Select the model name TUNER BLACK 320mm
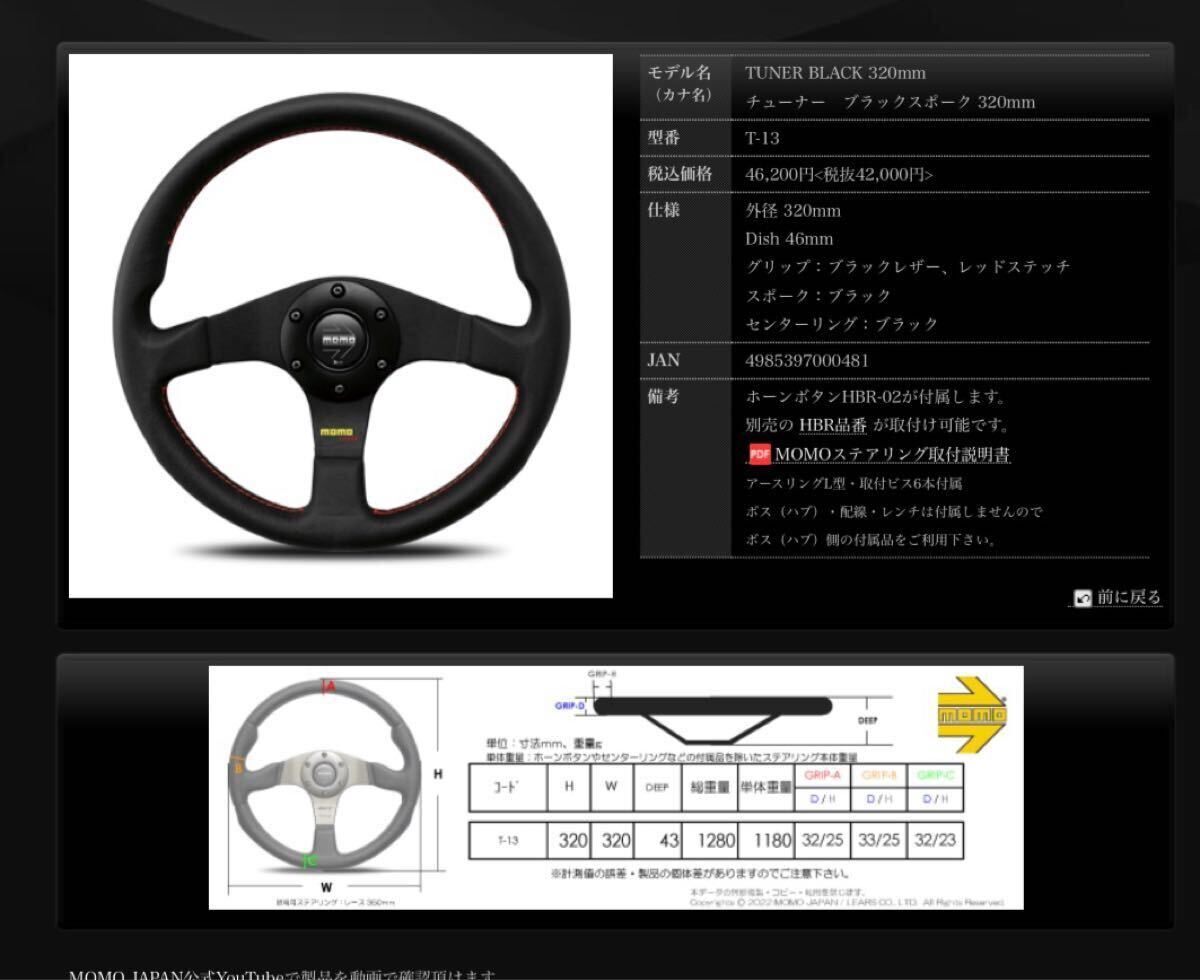This screenshot has width=1200, height=980. pyautogui.click(x=836, y=73)
